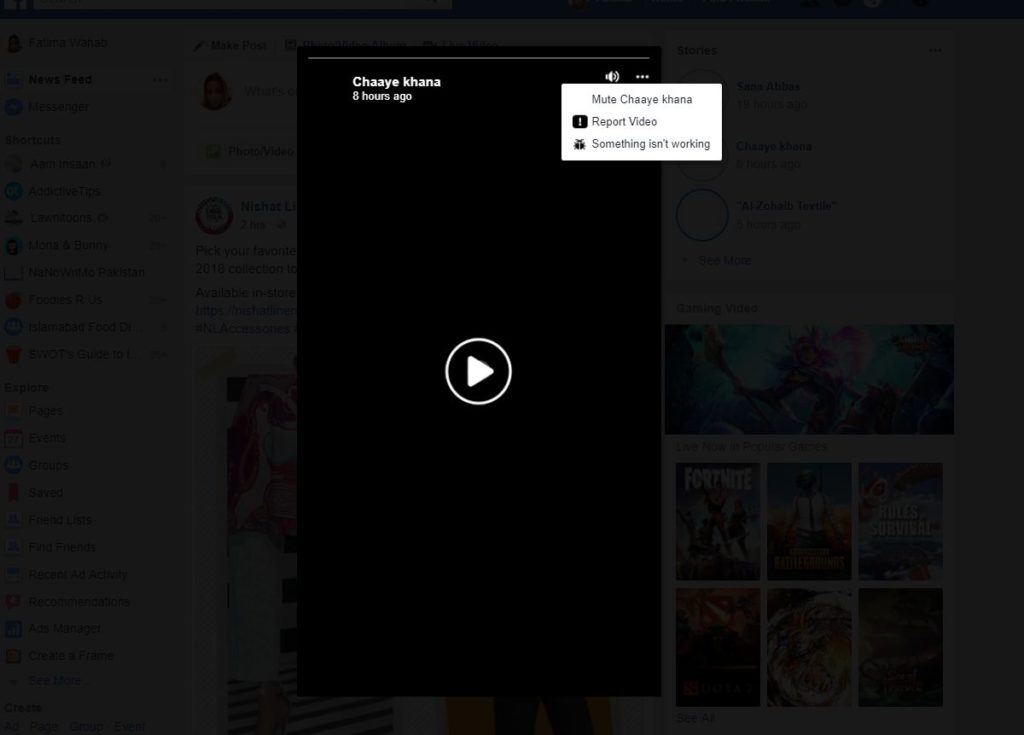Click the Foodies R Us shortcut icon
The width and height of the screenshot is (1024, 735).
click(x=14, y=299)
